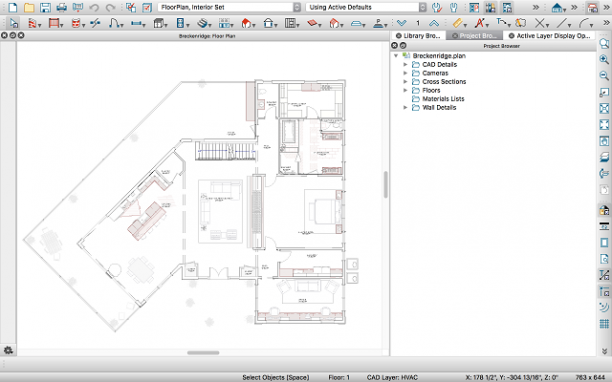Save the current plan
This screenshot has height=382, width=612.
pos(45,7)
